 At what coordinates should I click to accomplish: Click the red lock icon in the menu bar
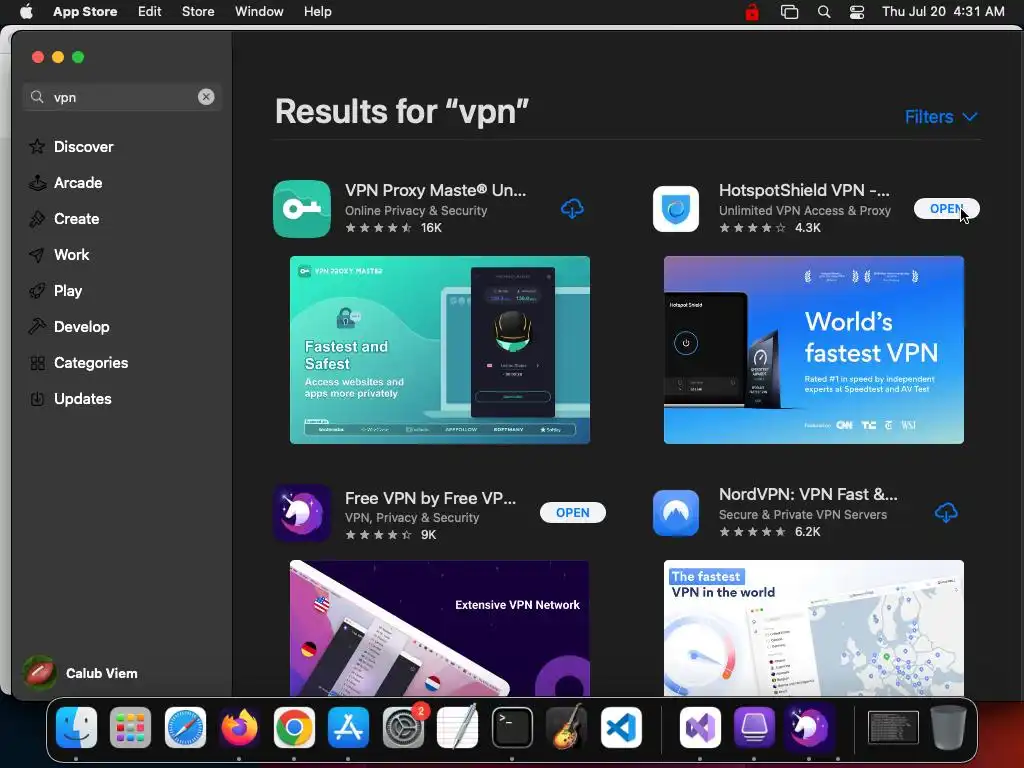click(x=752, y=12)
